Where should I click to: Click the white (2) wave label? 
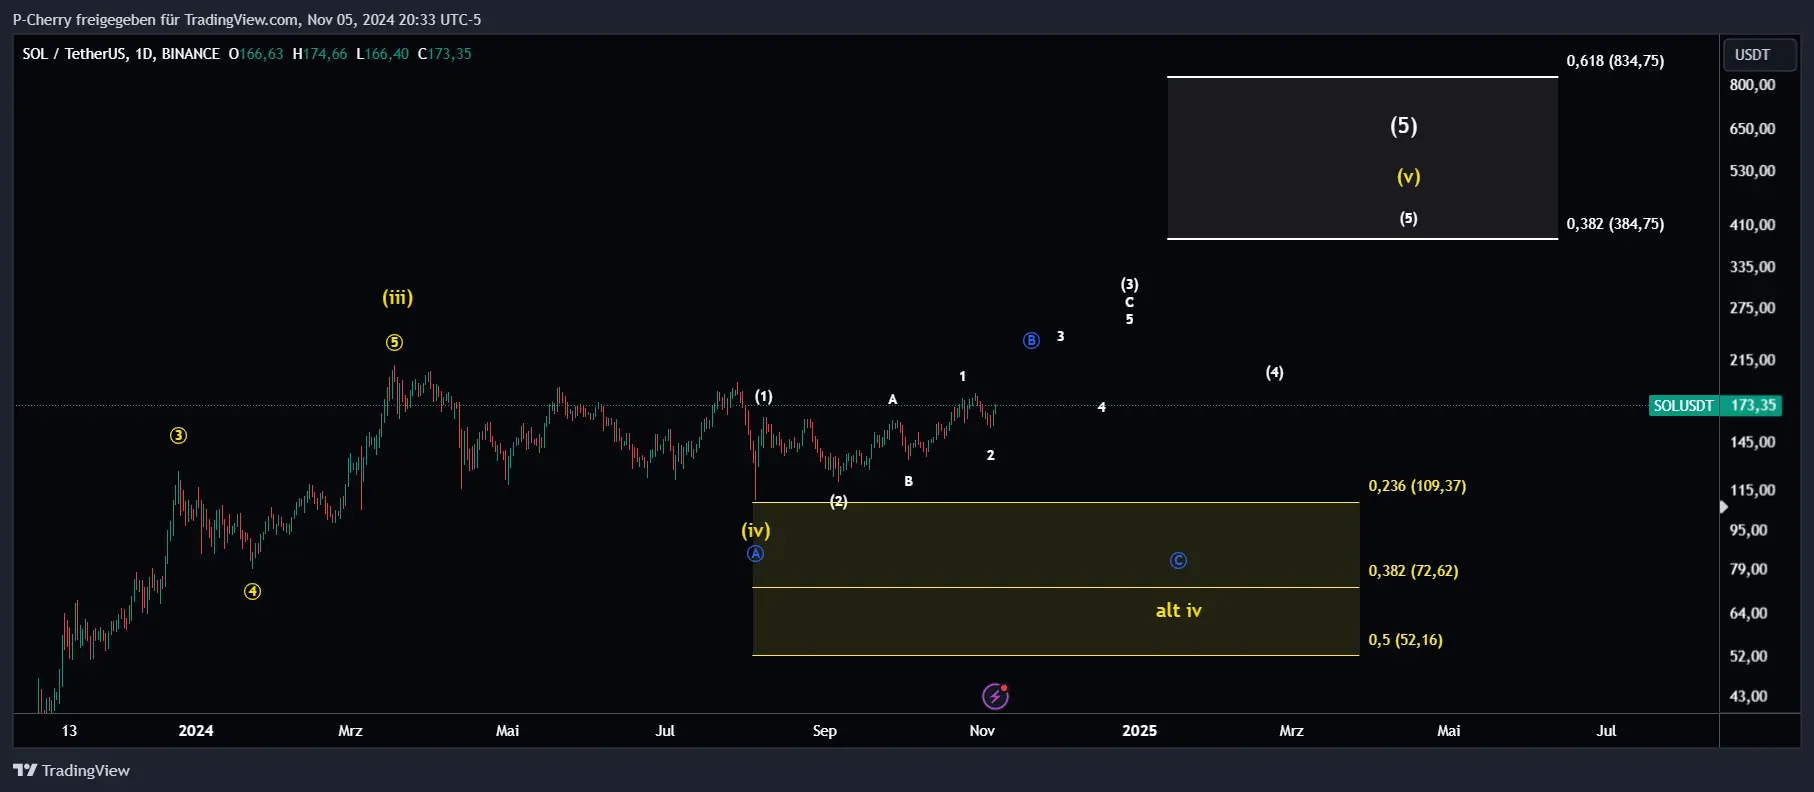[839, 502]
